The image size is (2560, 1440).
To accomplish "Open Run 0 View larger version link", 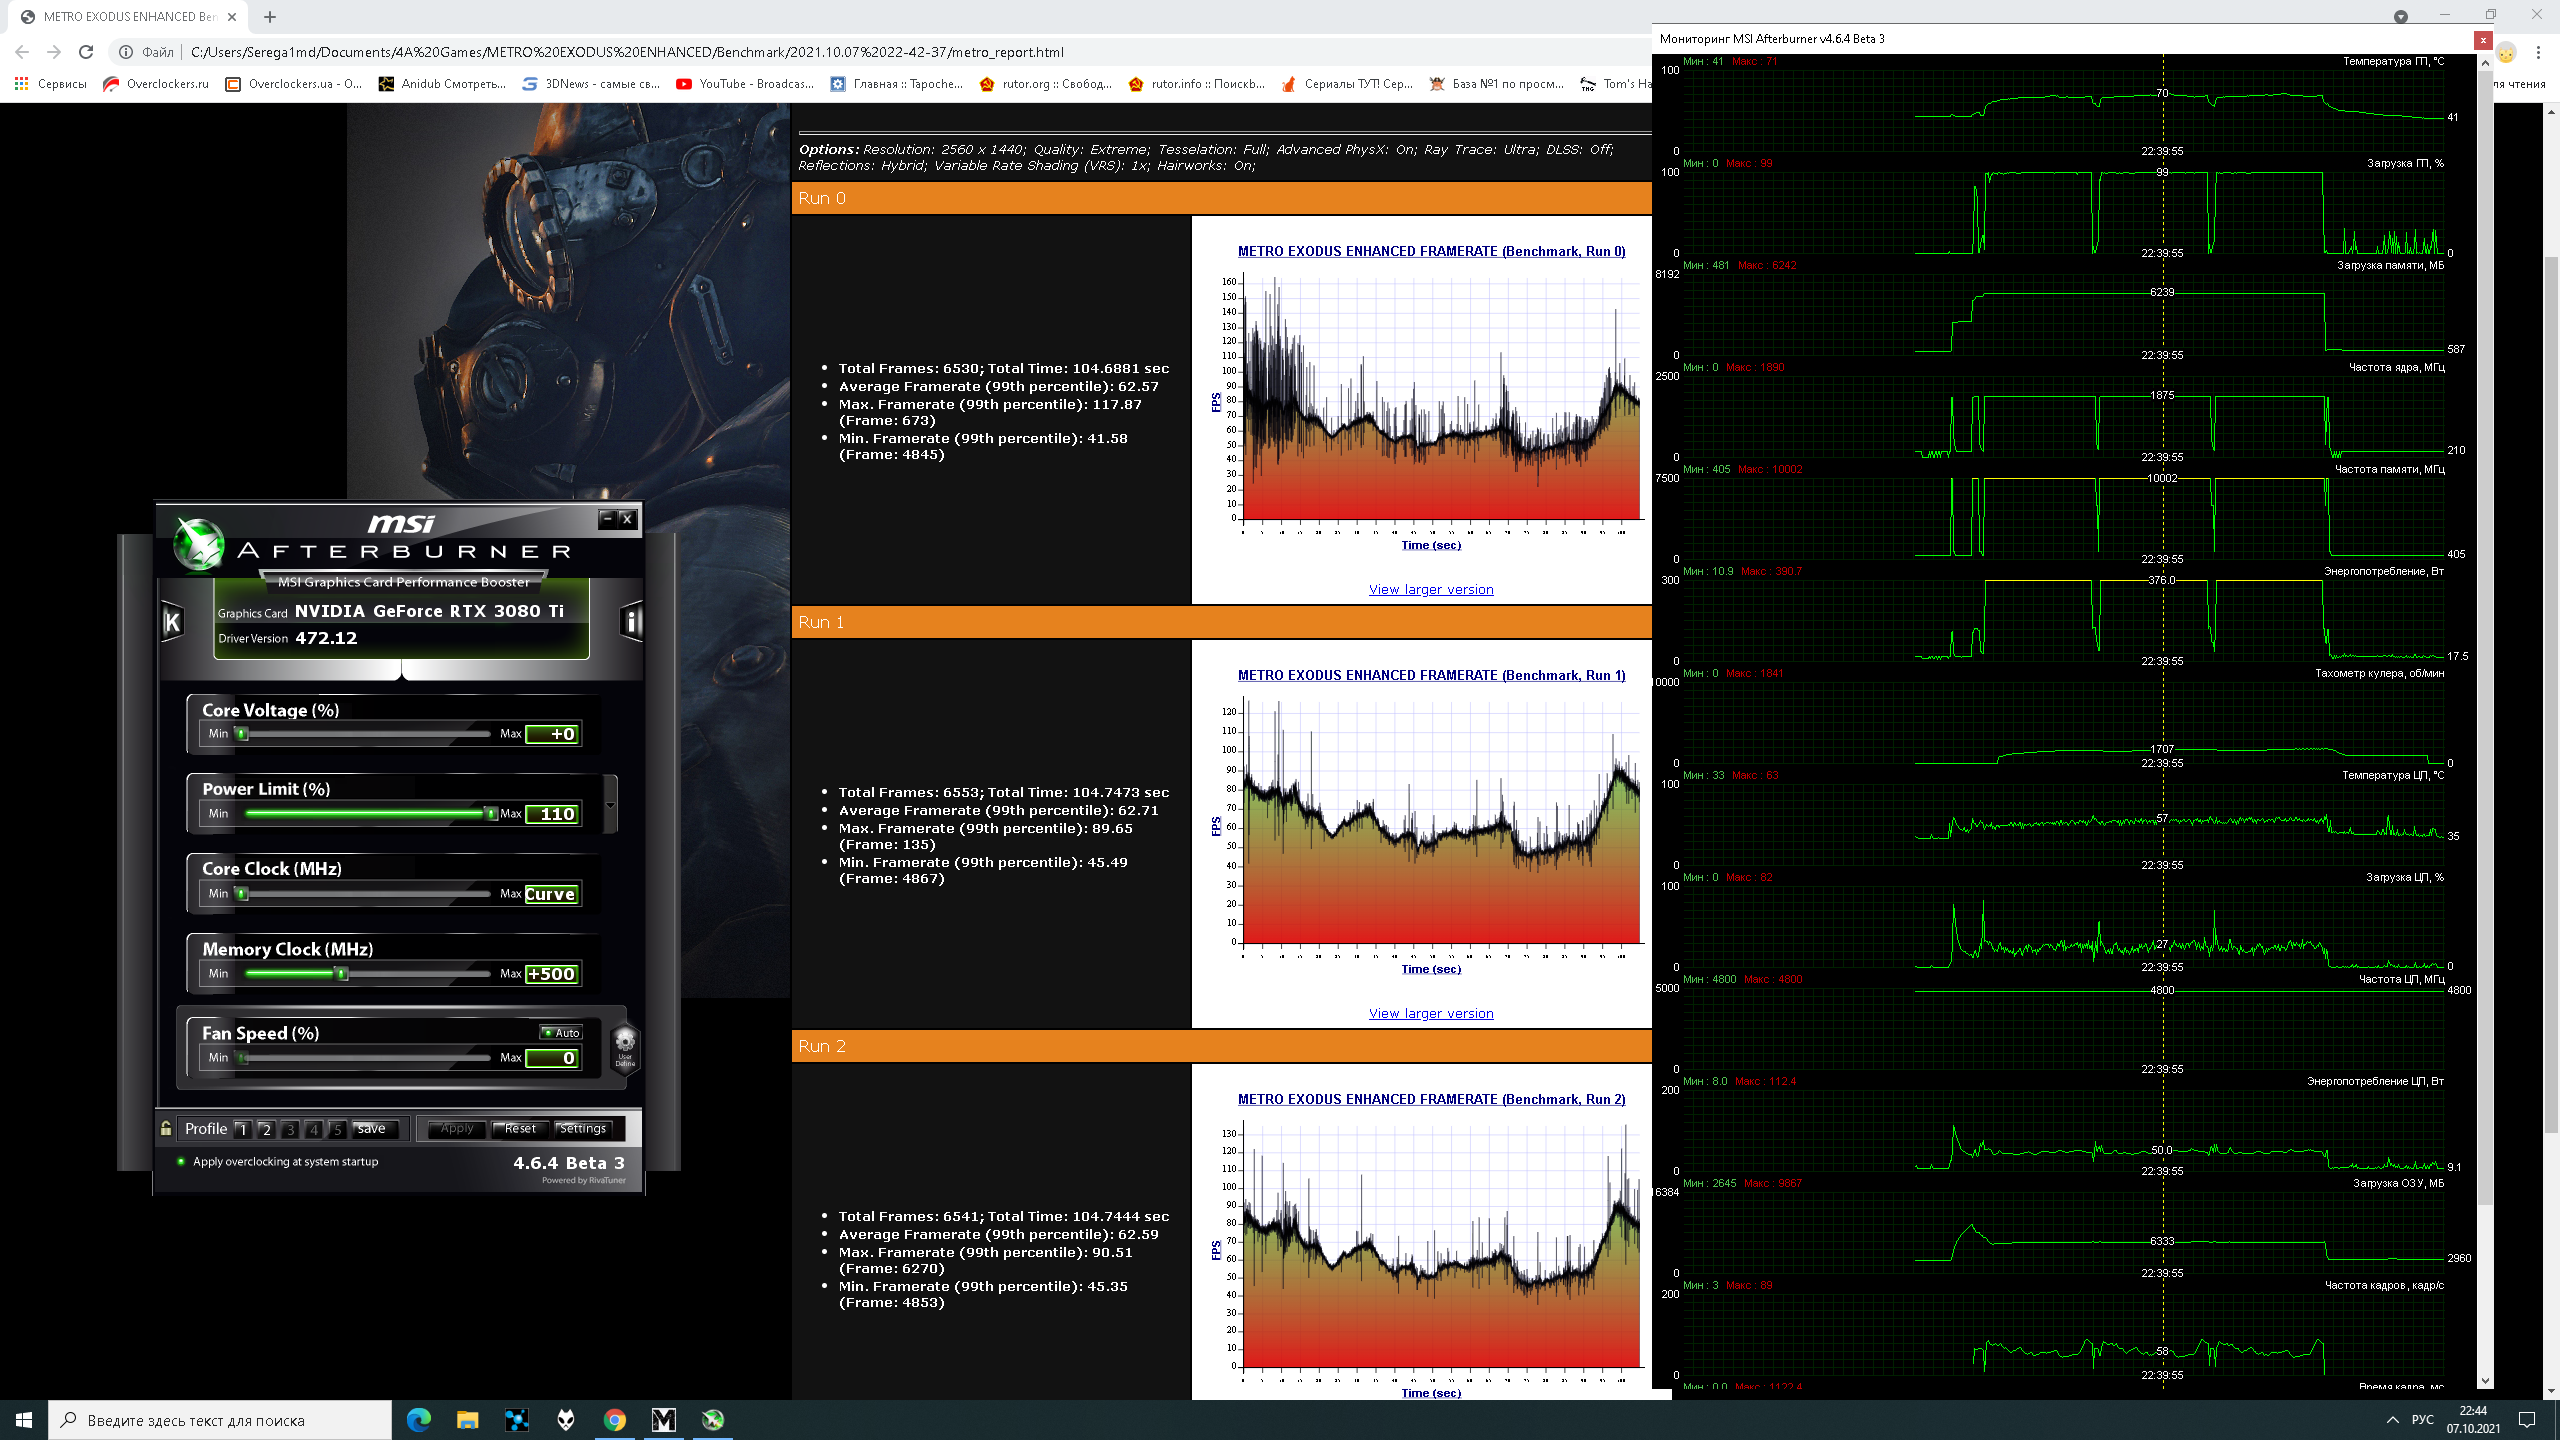I will click(1431, 590).
